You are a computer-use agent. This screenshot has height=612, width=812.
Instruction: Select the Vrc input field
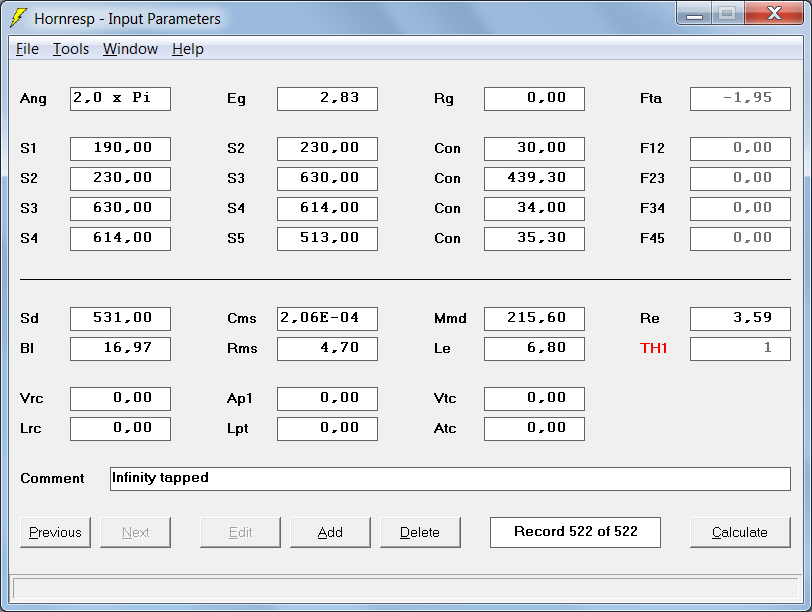click(x=120, y=399)
